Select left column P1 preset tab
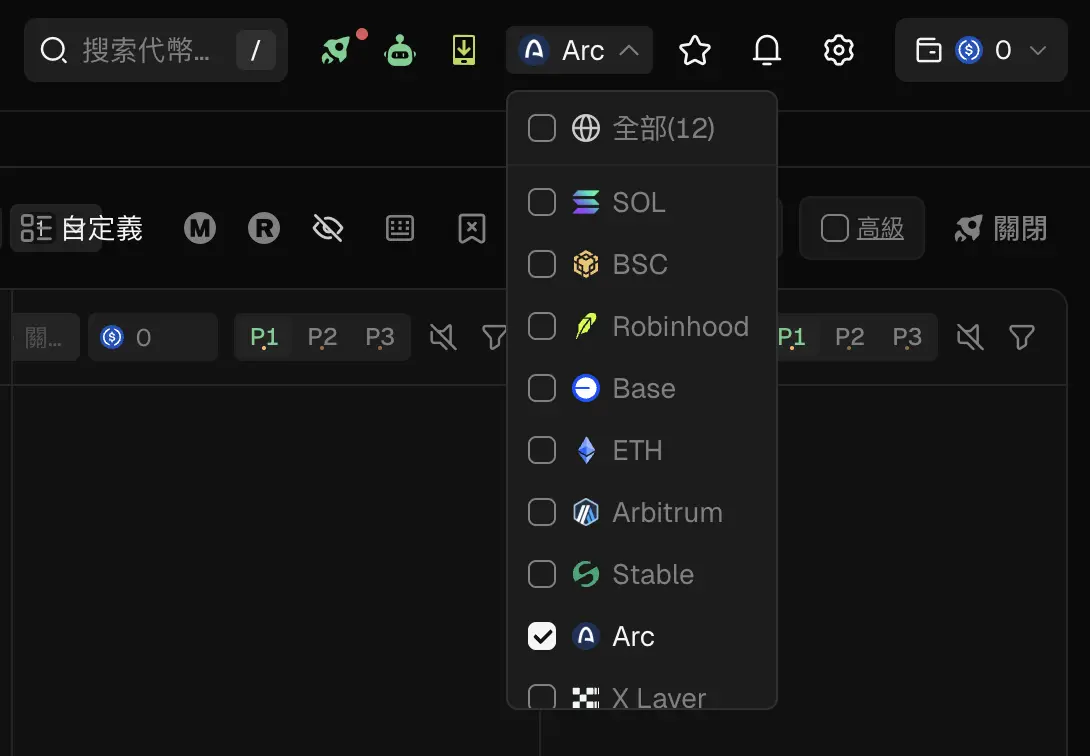 [264, 337]
